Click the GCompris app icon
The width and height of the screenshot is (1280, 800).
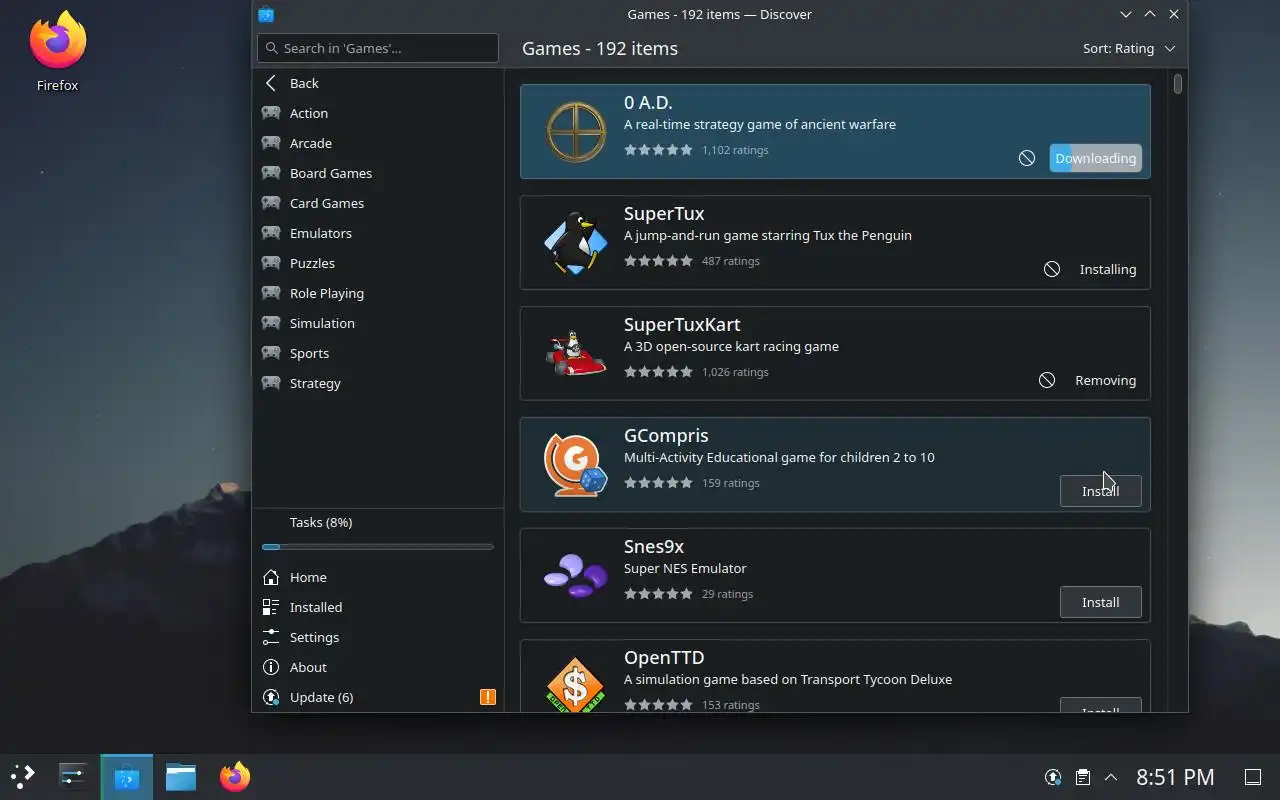tap(575, 465)
